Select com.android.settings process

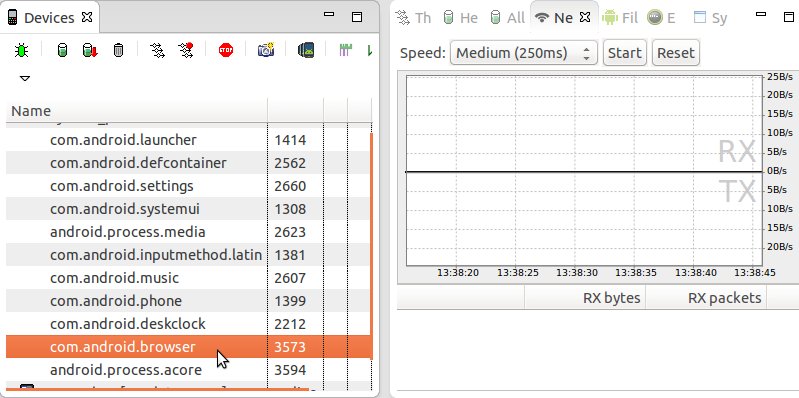click(x=122, y=186)
